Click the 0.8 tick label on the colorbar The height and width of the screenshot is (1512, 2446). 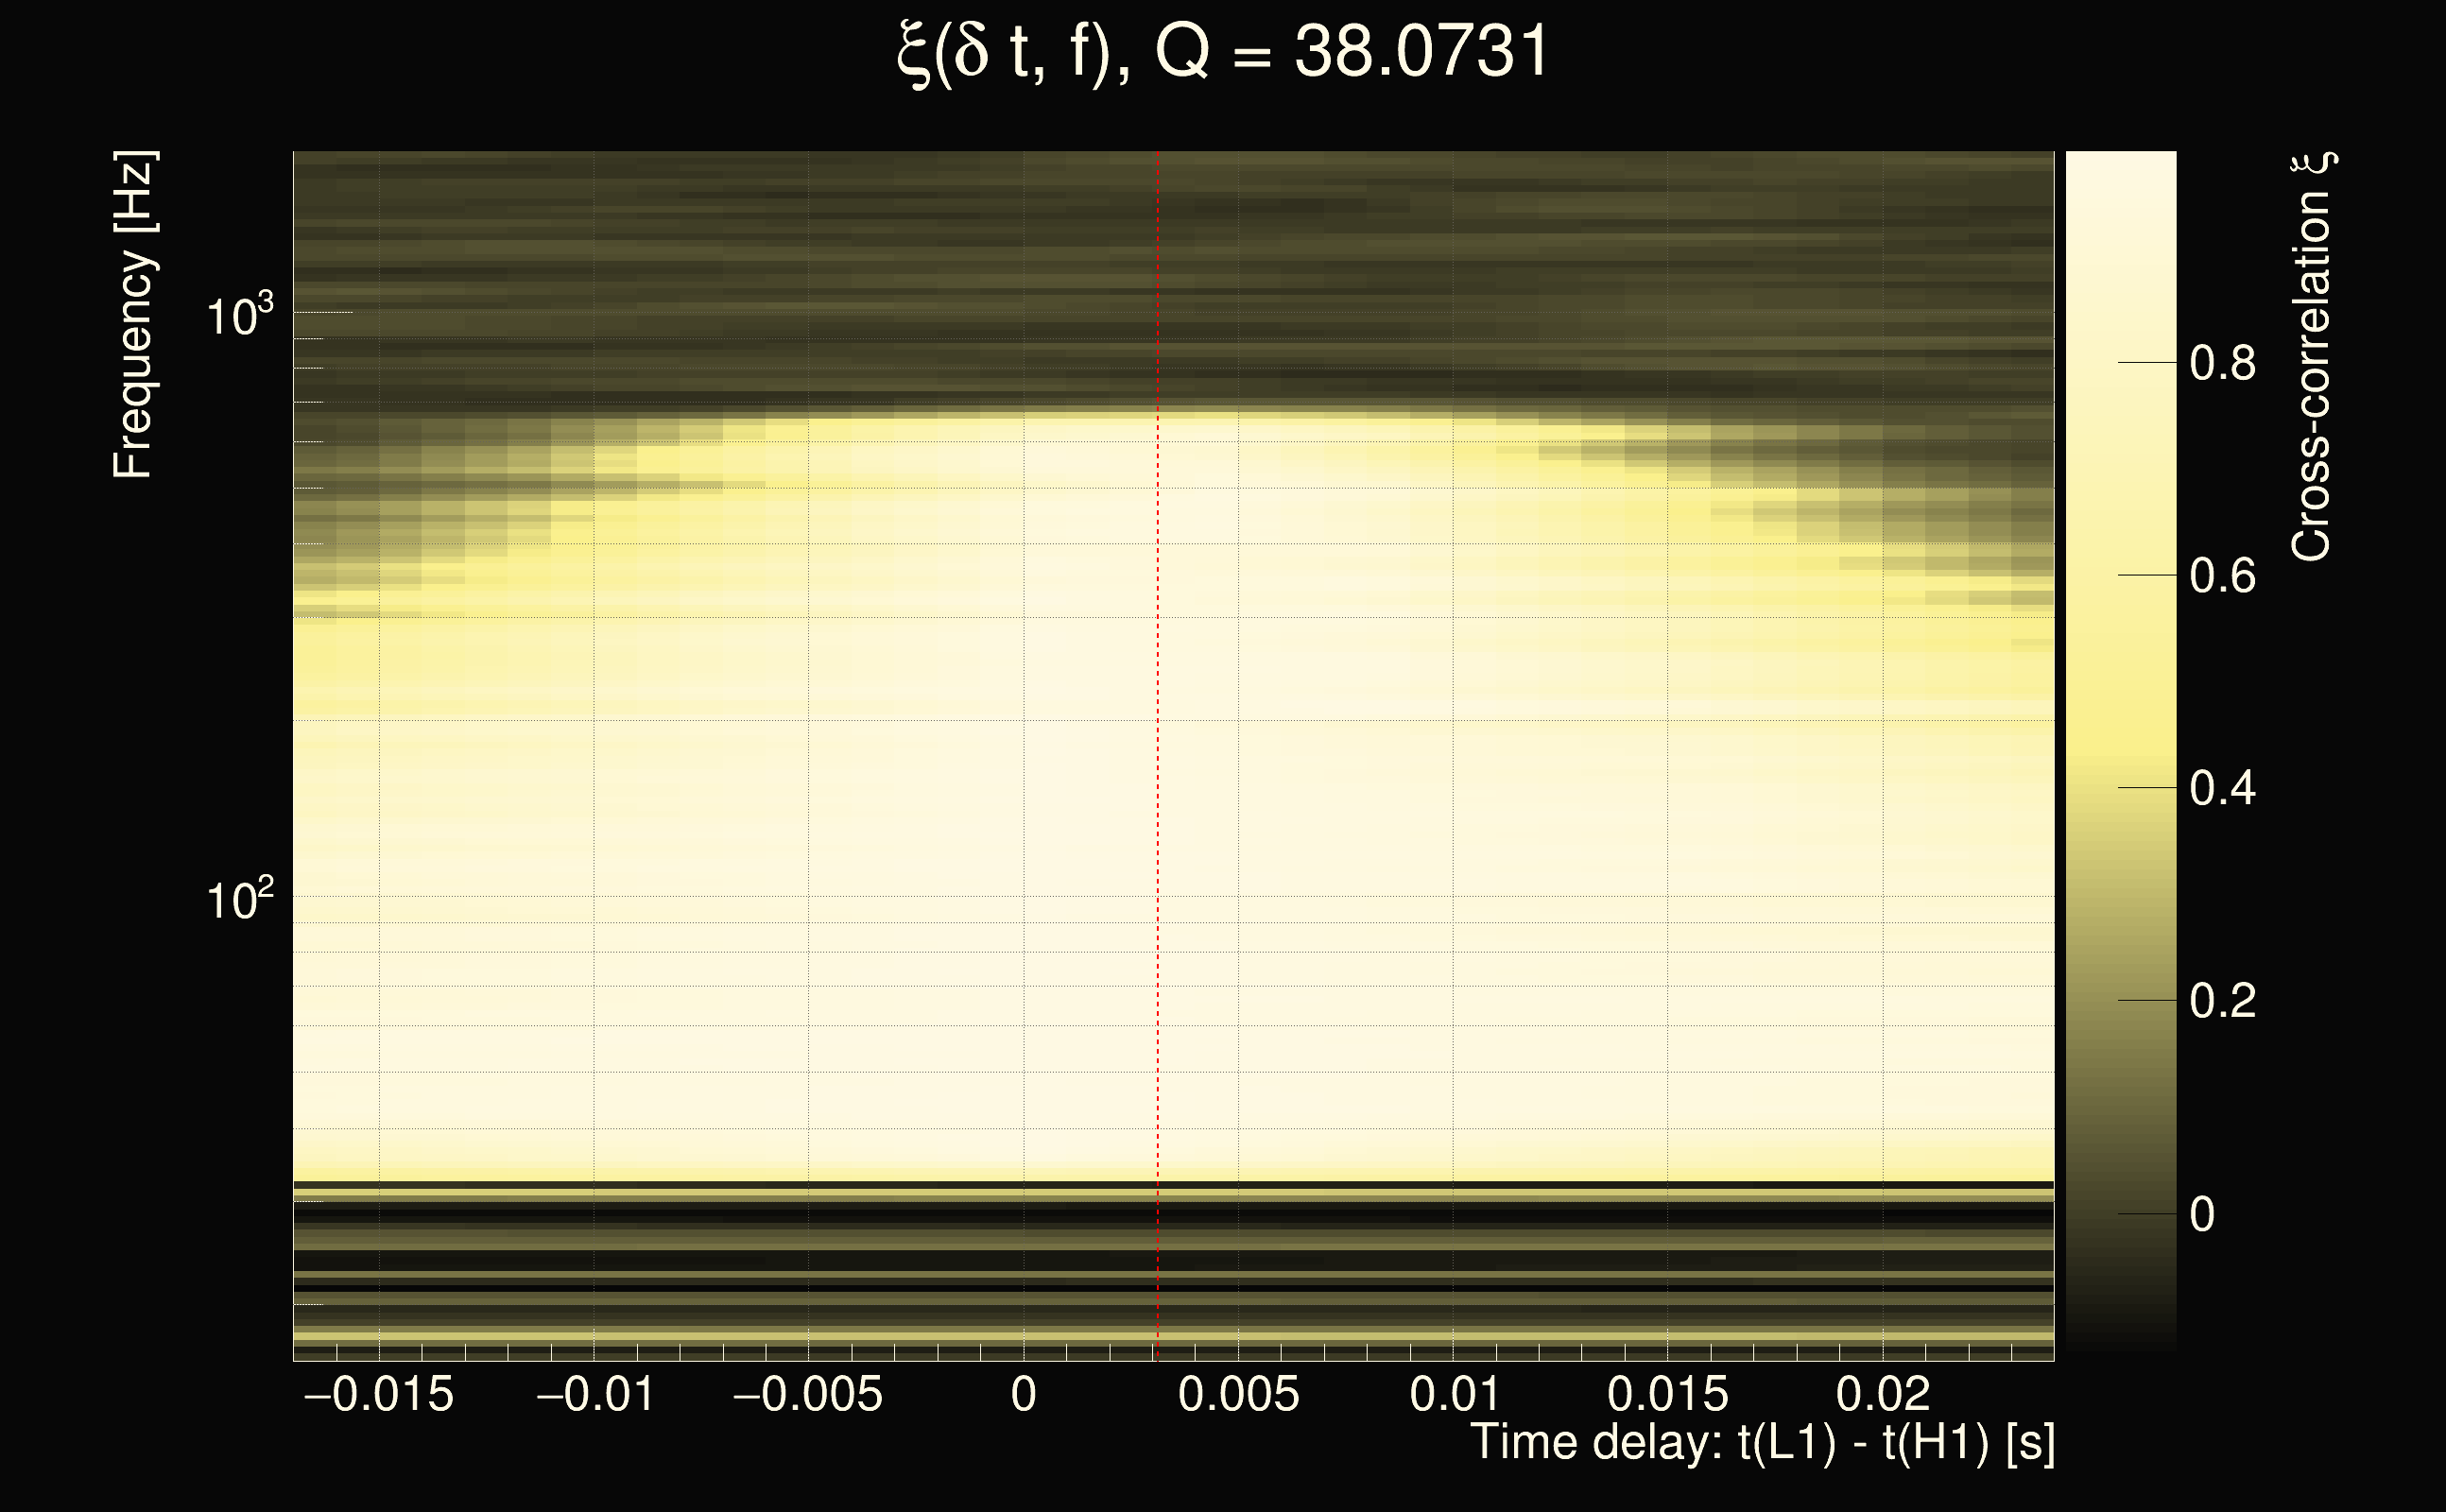2222,363
